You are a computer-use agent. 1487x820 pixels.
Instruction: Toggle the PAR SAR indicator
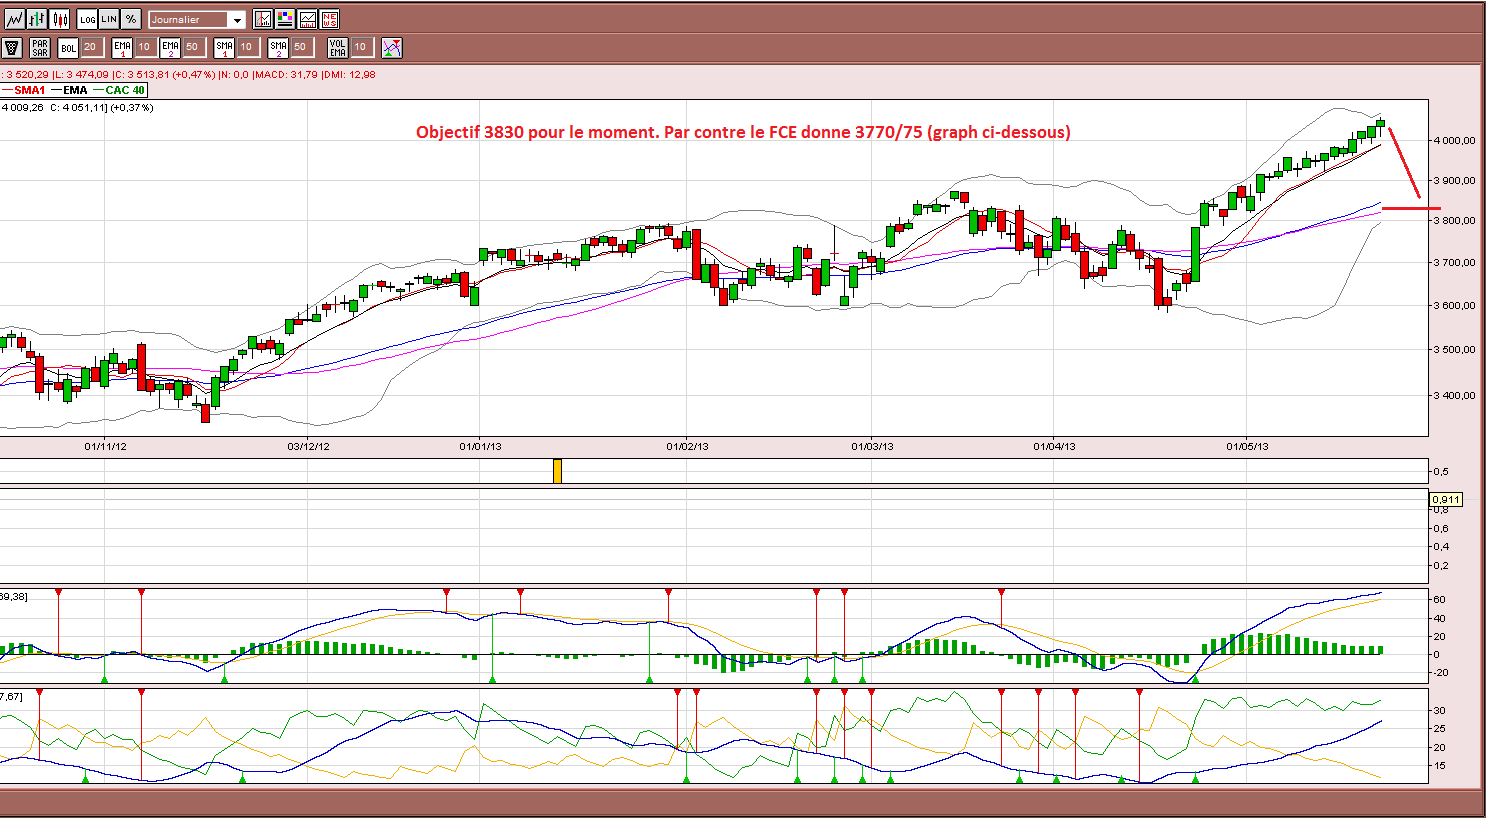[40, 48]
